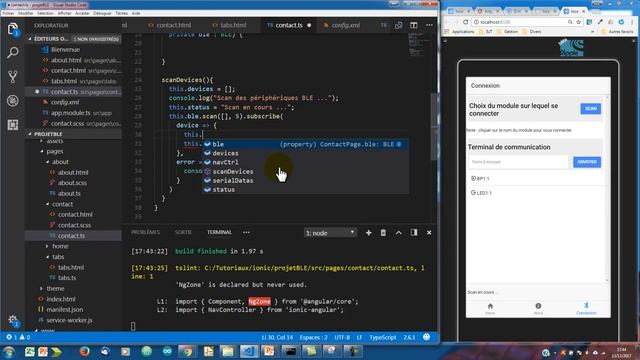Open the Debug view in the activity bar
Screen dimensions: 640x360
coord(13,100)
